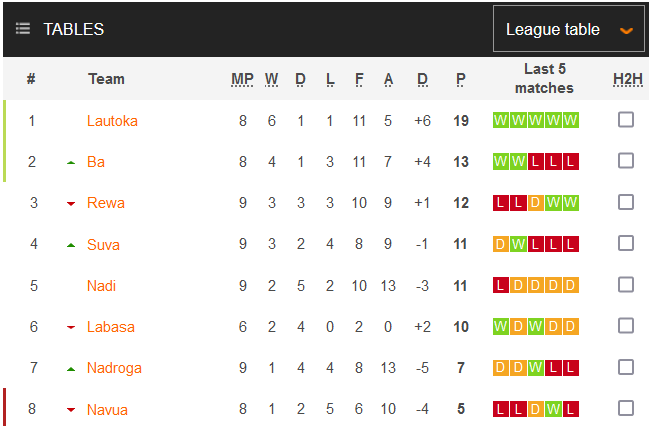The width and height of the screenshot is (650, 426).
Task: Click the P points column header
Action: 461,79
